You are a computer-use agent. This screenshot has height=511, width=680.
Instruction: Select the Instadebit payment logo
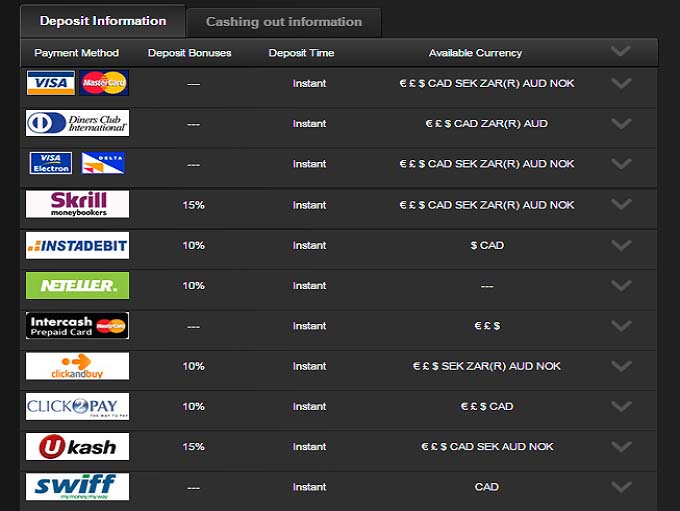[x=77, y=245]
